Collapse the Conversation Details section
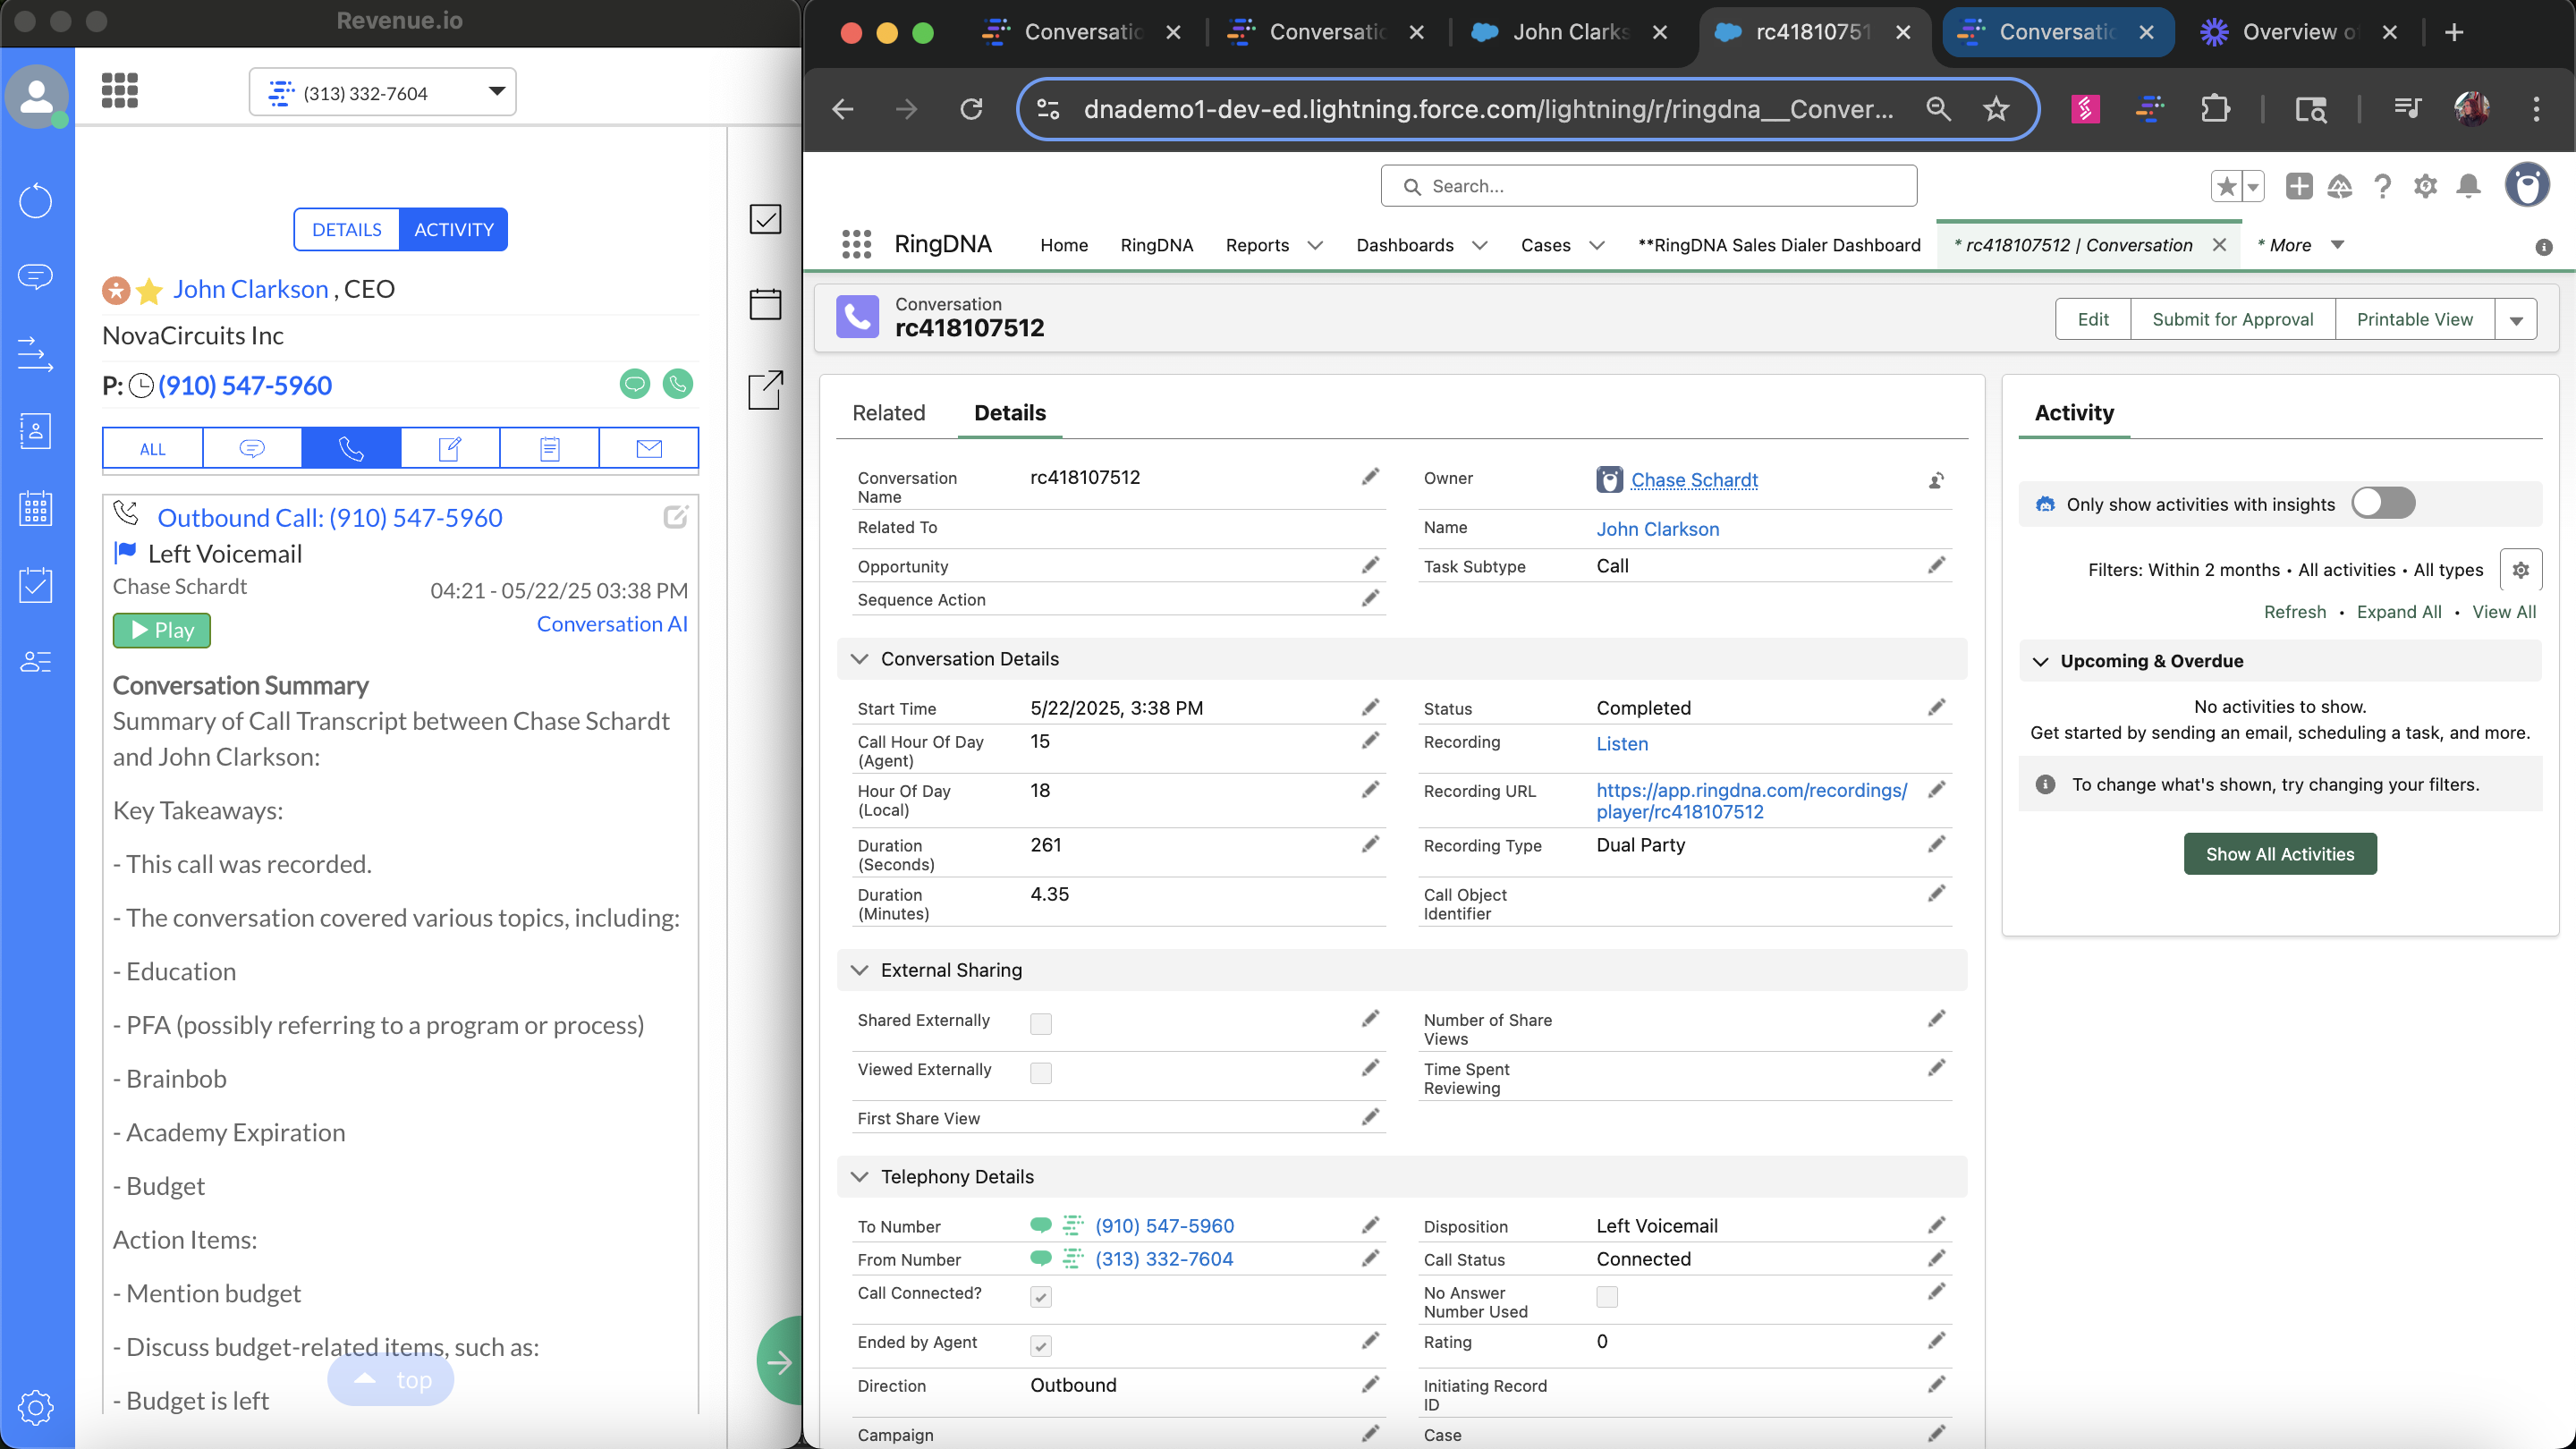This screenshot has height=1449, width=2576. 859,659
